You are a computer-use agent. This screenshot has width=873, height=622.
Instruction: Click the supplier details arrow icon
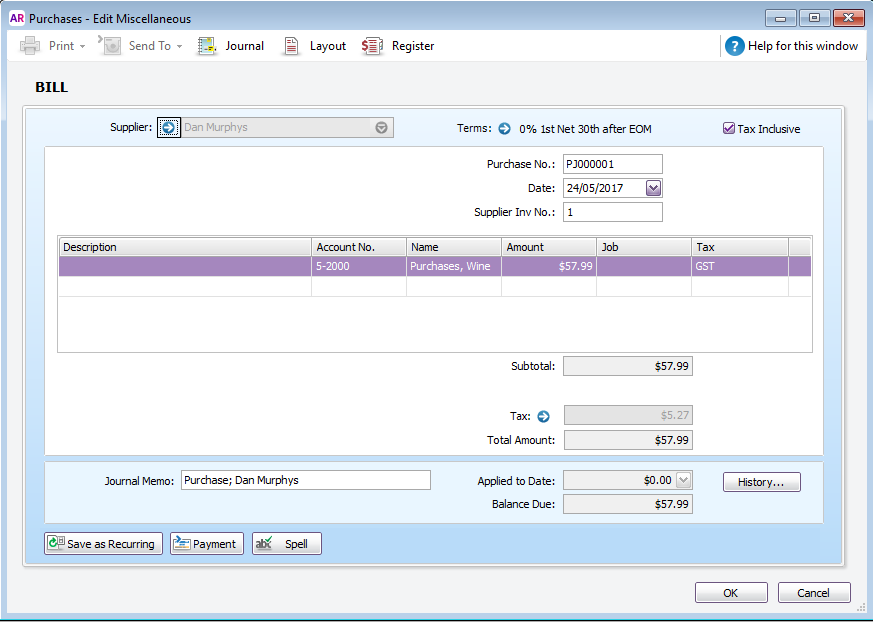168,128
